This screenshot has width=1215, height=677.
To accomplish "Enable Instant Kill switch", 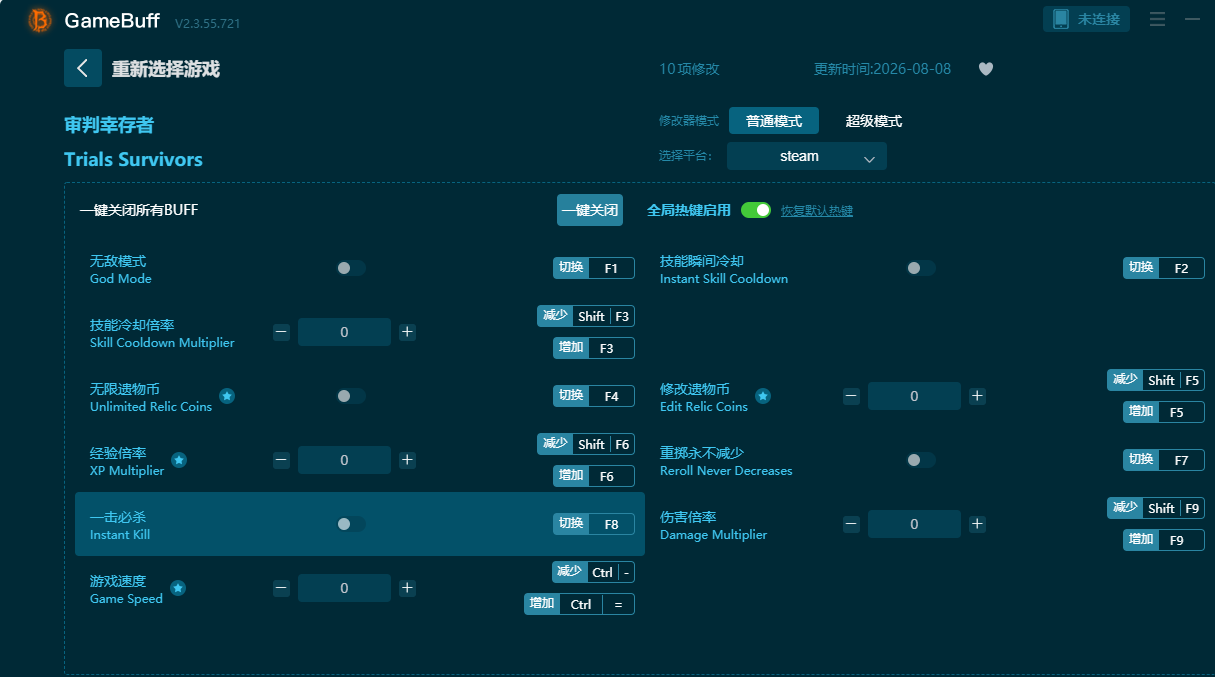I will click(x=351, y=524).
